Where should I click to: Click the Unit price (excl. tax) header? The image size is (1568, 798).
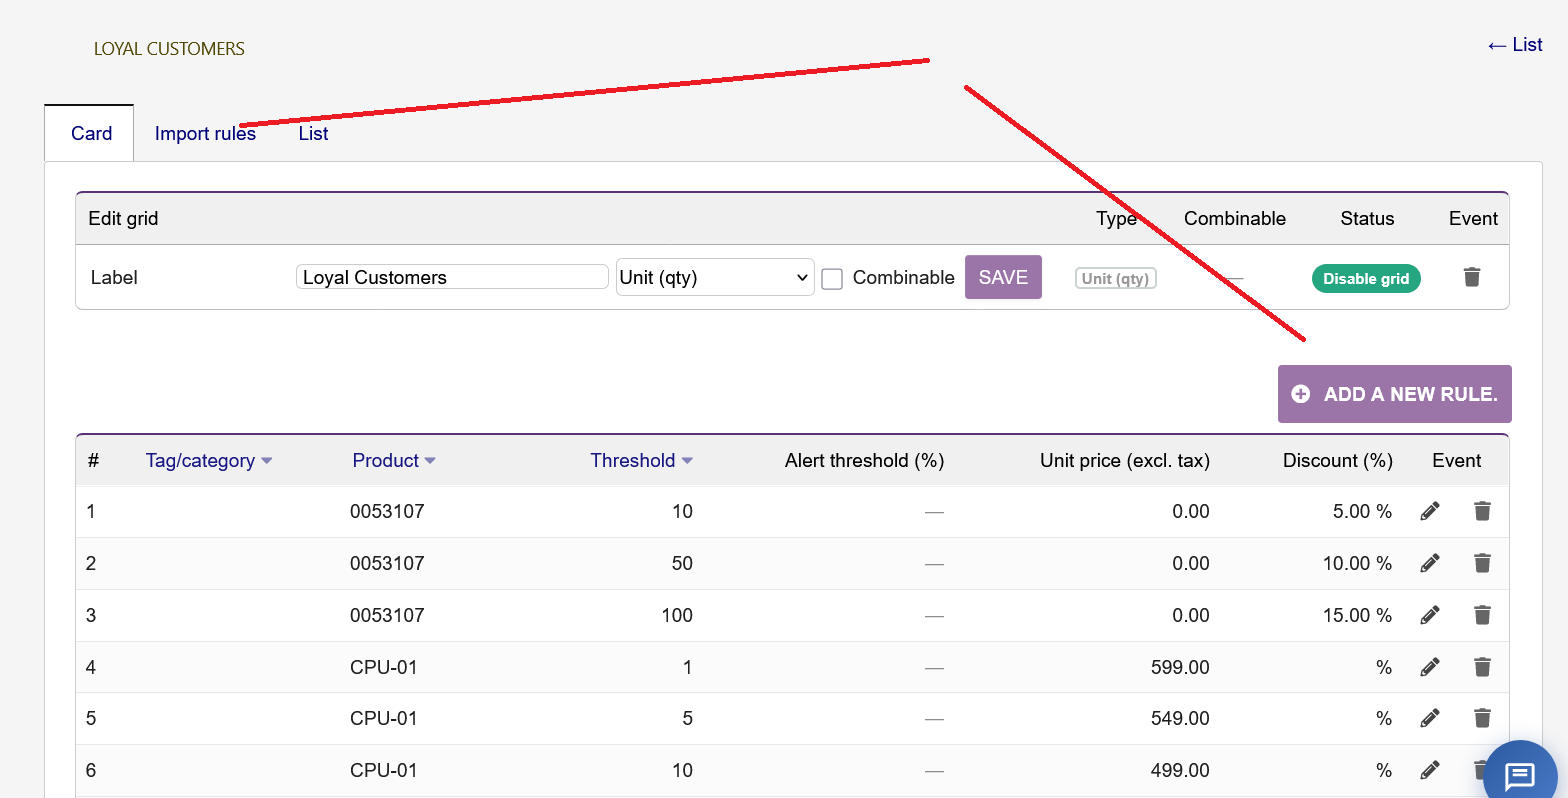[x=1125, y=461]
